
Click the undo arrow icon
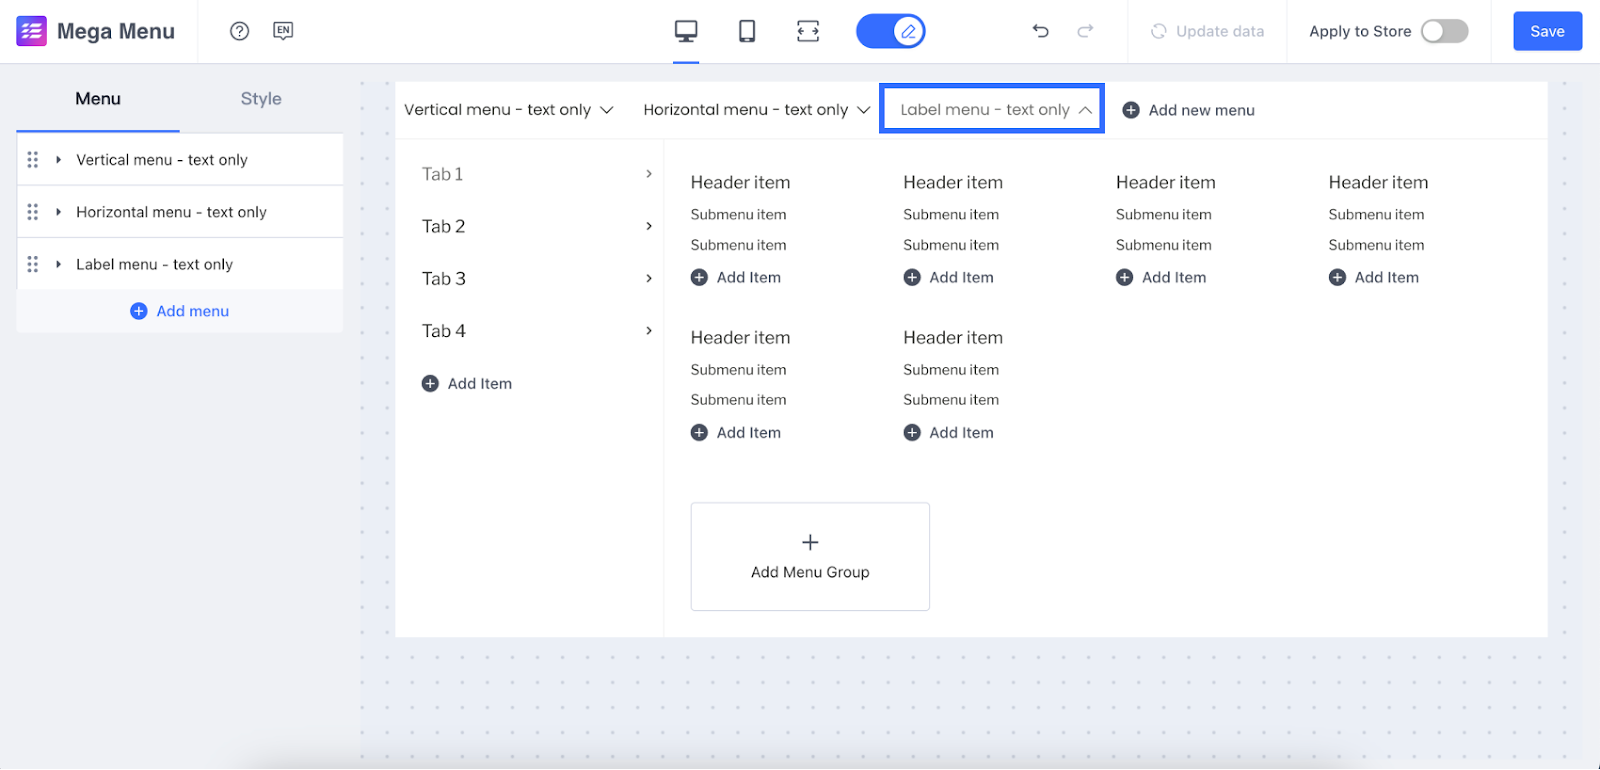1040,31
